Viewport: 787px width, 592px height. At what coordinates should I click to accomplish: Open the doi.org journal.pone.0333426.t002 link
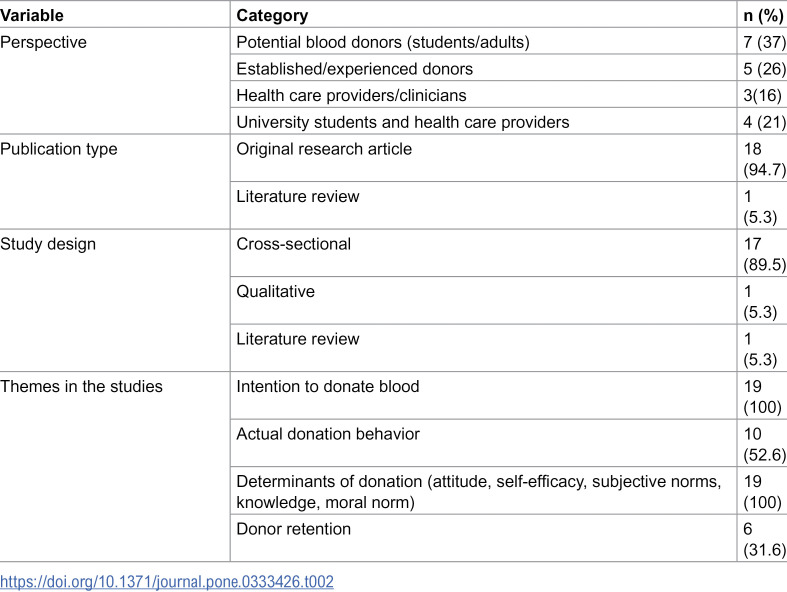[x=167, y=582]
